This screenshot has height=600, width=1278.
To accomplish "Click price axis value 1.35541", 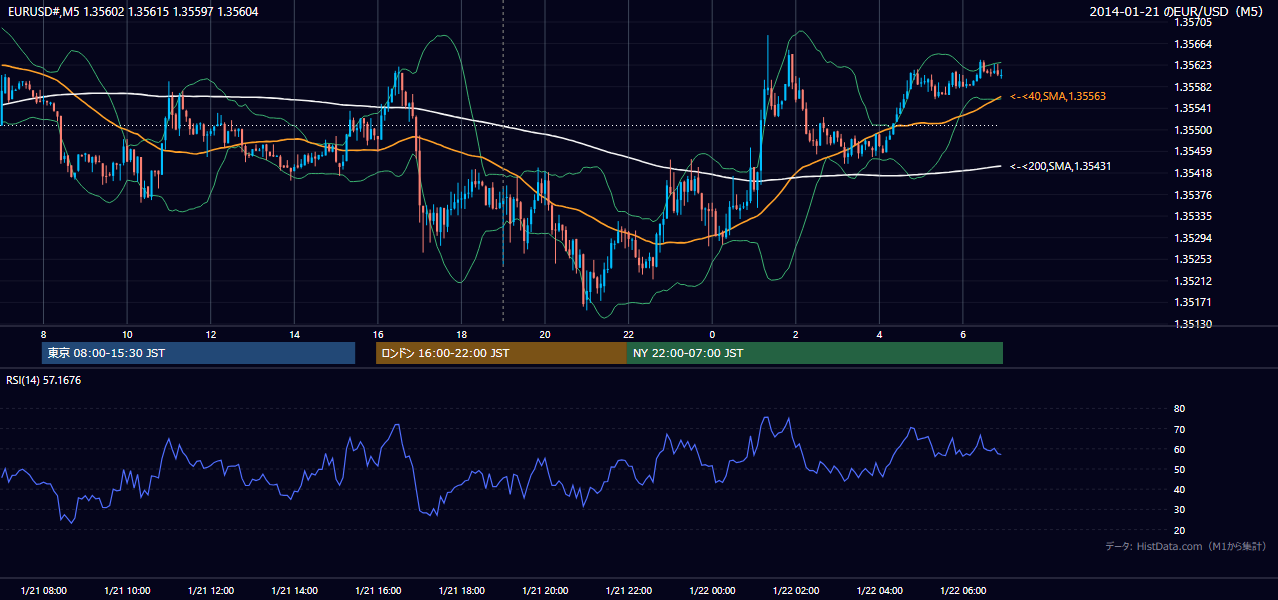I will tap(1193, 108).
